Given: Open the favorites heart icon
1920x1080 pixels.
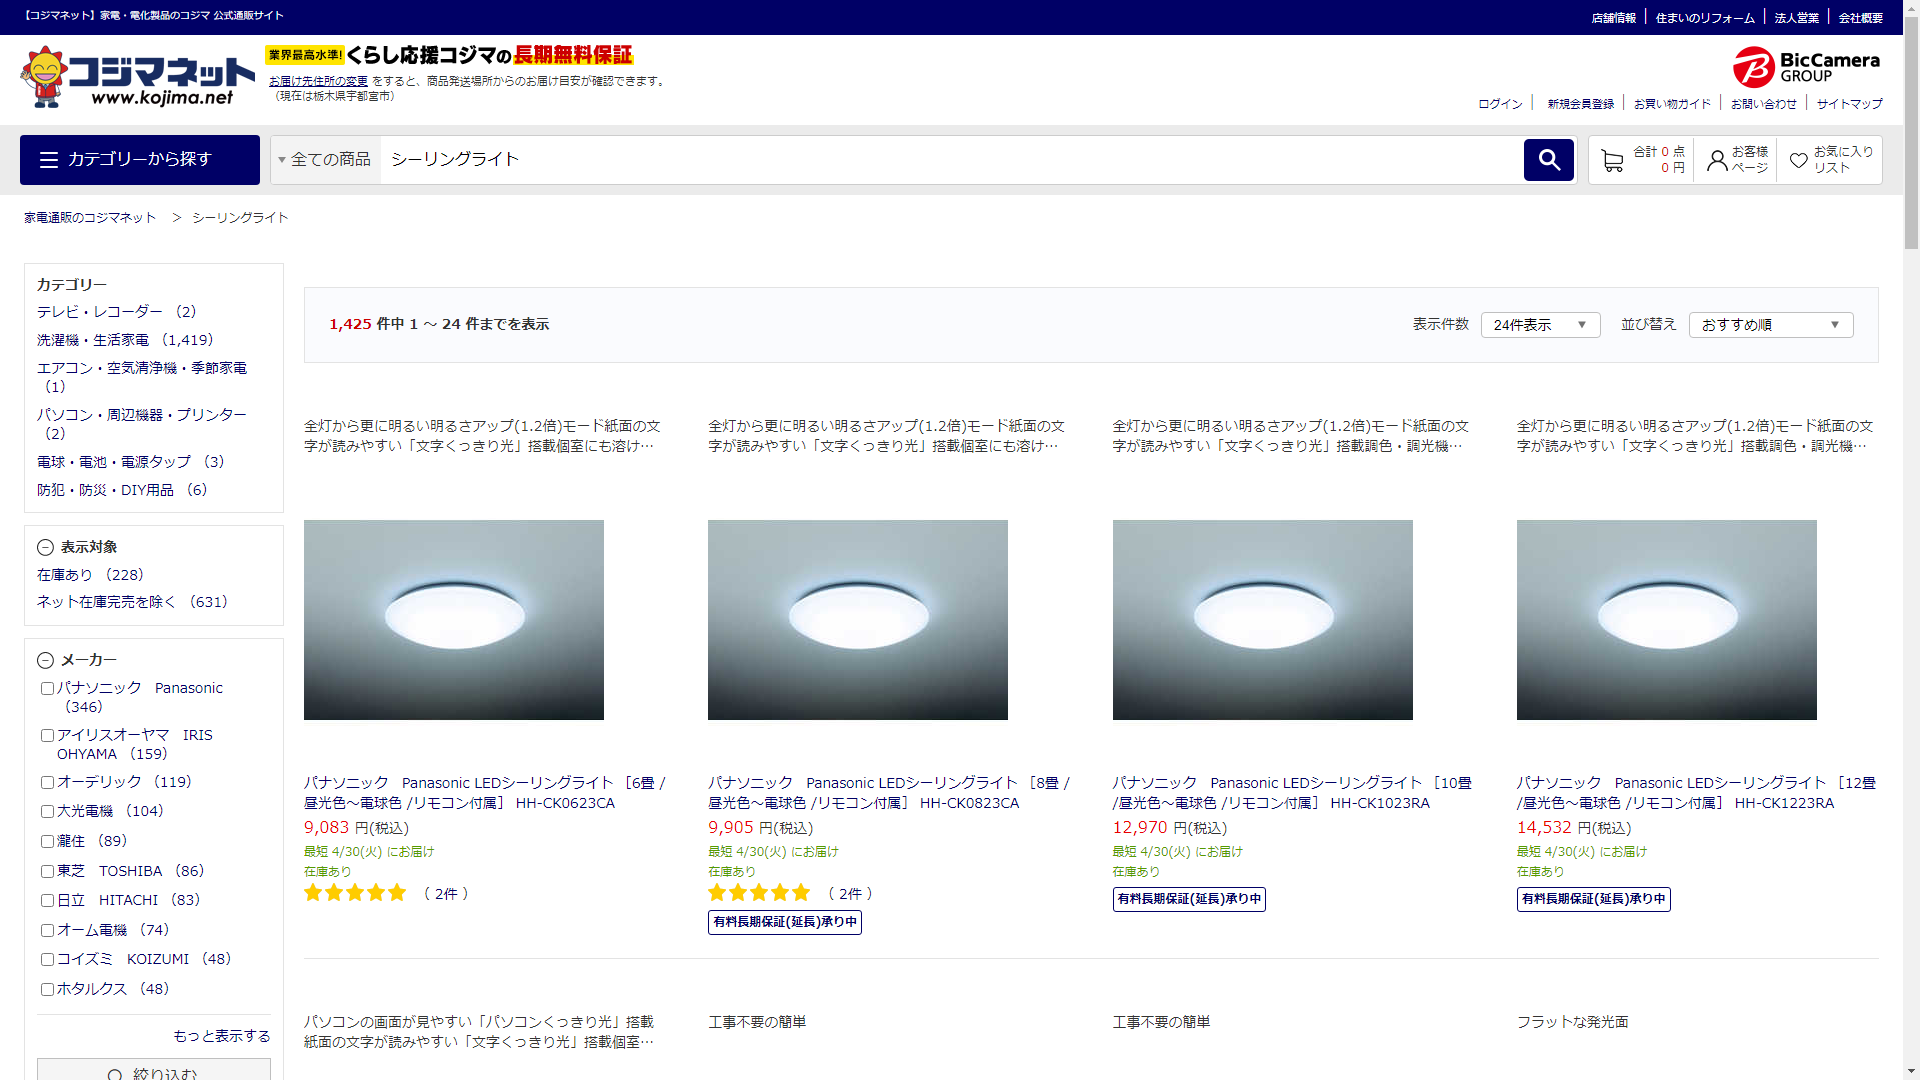Looking at the screenshot, I should 1798,160.
